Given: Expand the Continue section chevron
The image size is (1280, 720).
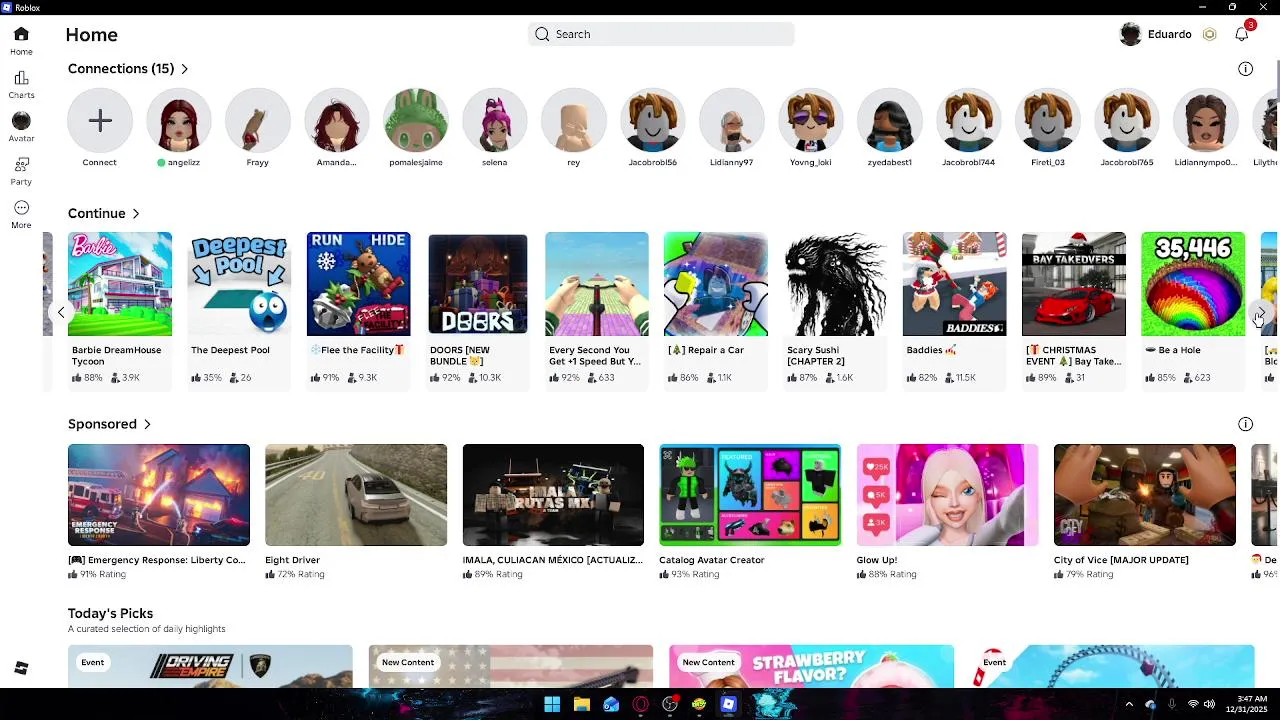Looking at the screenshot, I should coord(135,214).
